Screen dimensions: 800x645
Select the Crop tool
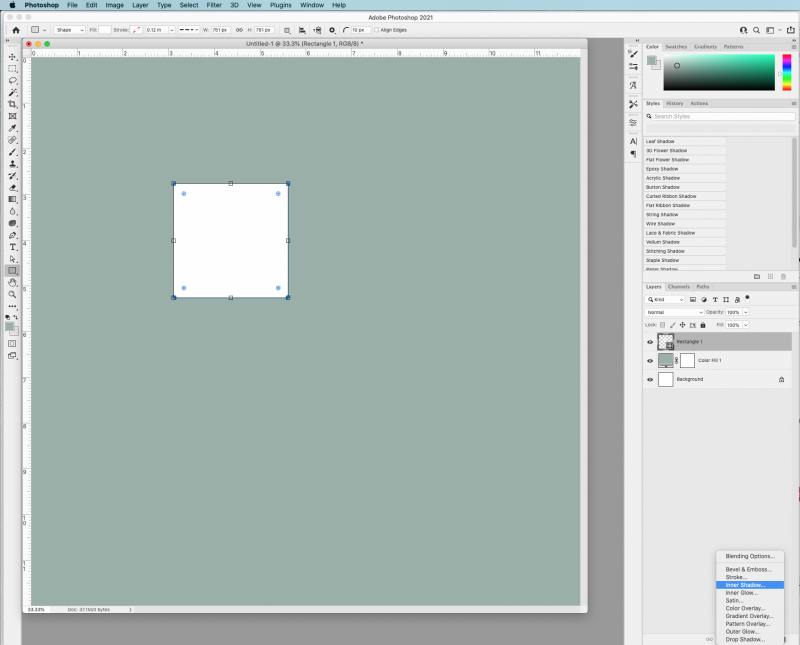(x=12, y=104)
